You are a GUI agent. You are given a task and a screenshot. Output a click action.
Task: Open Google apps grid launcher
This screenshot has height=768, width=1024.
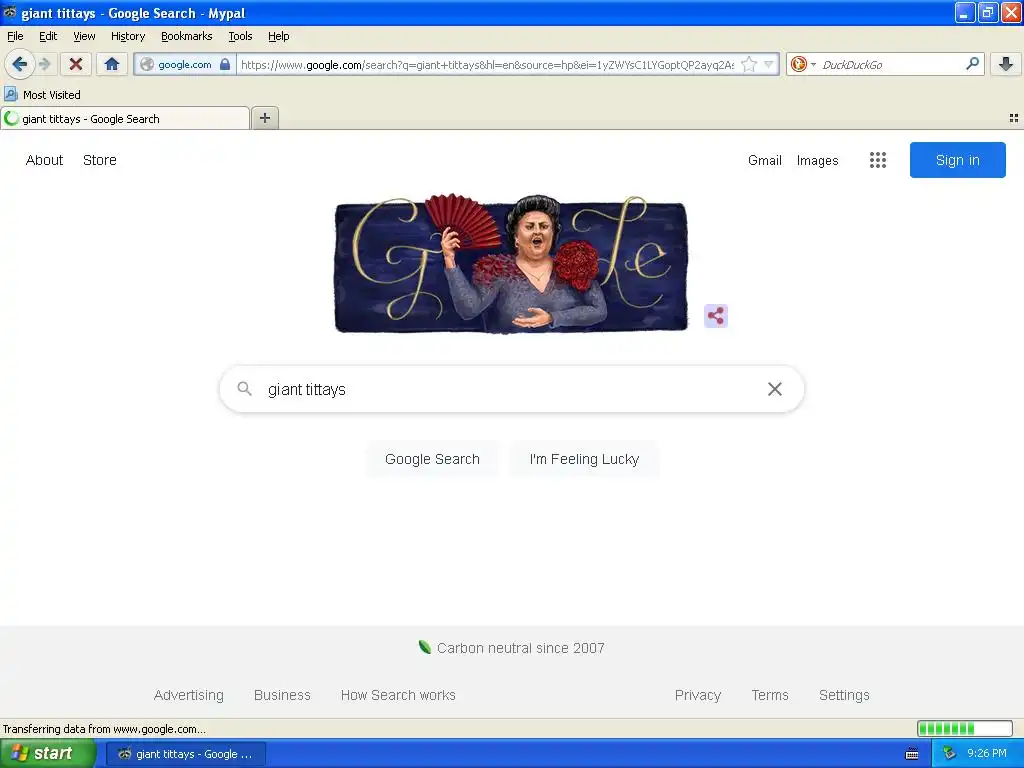[878, 160]
